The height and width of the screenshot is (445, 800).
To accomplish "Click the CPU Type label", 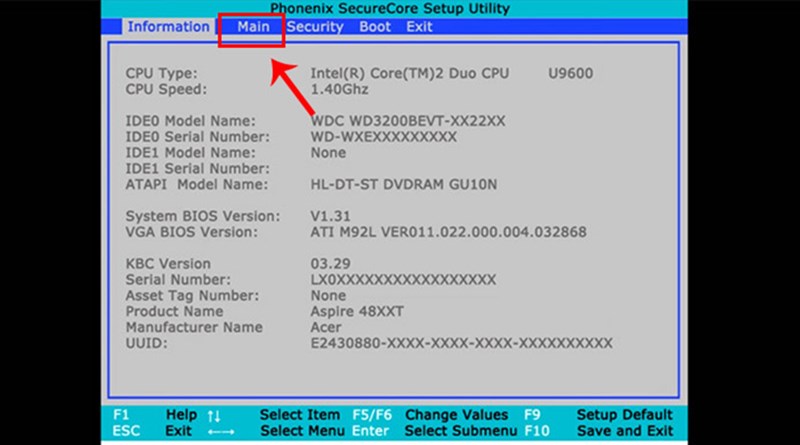I will [161, 73].
